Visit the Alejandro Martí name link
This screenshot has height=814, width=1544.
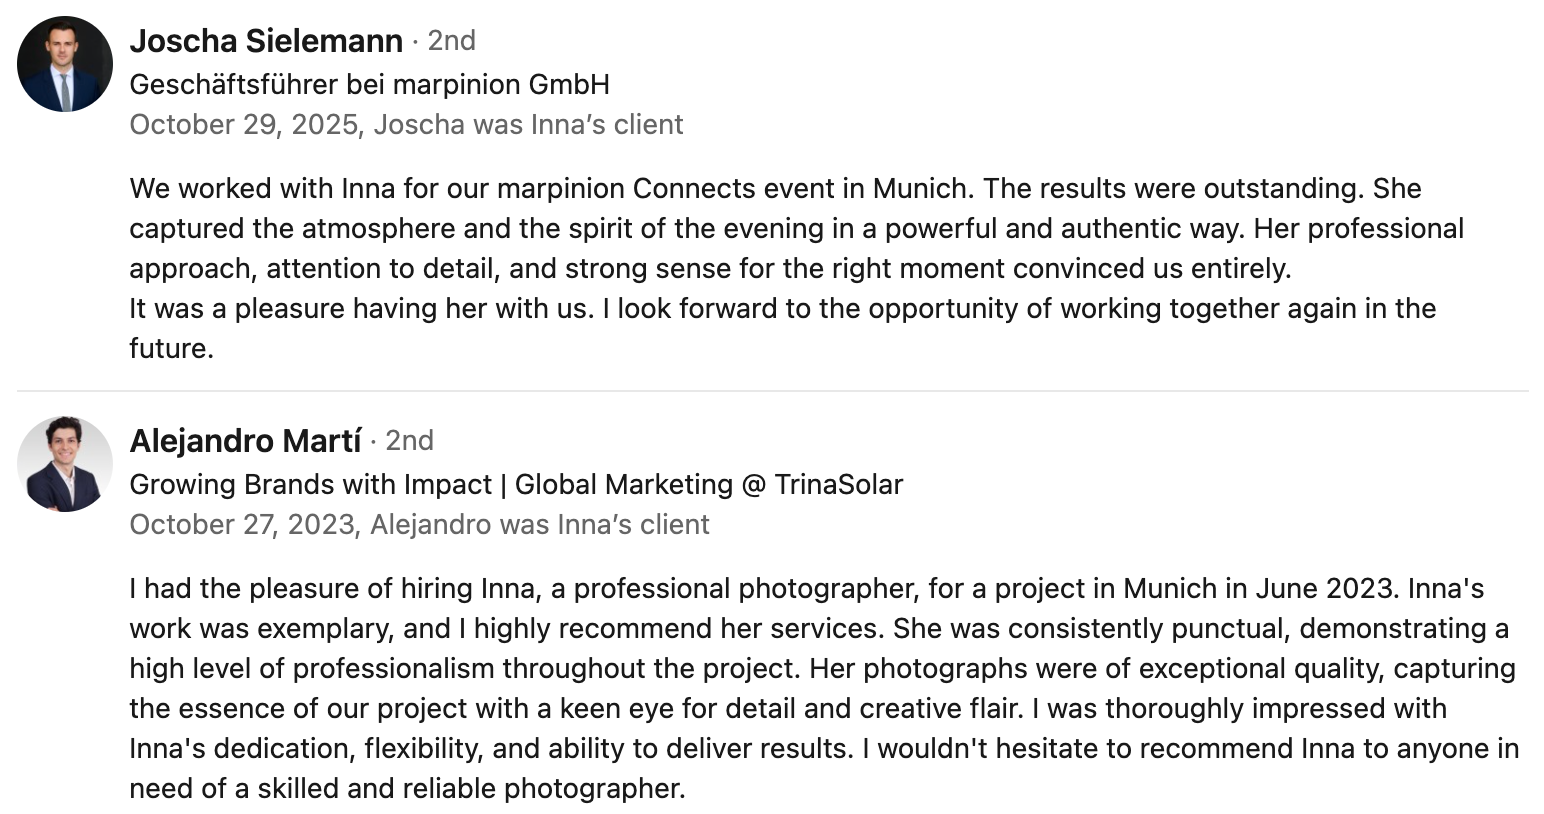[x=245, y=441]
